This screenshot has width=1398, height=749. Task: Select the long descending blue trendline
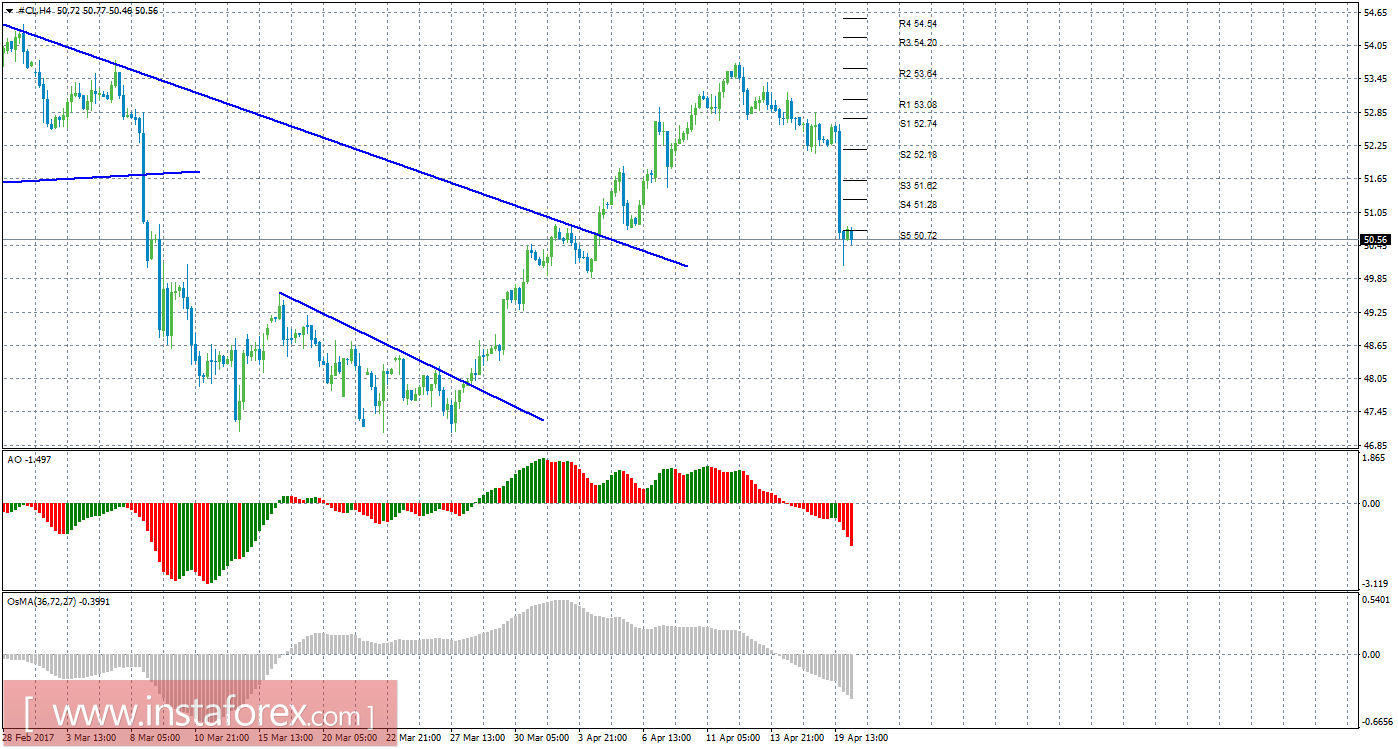tap(345, 145)
